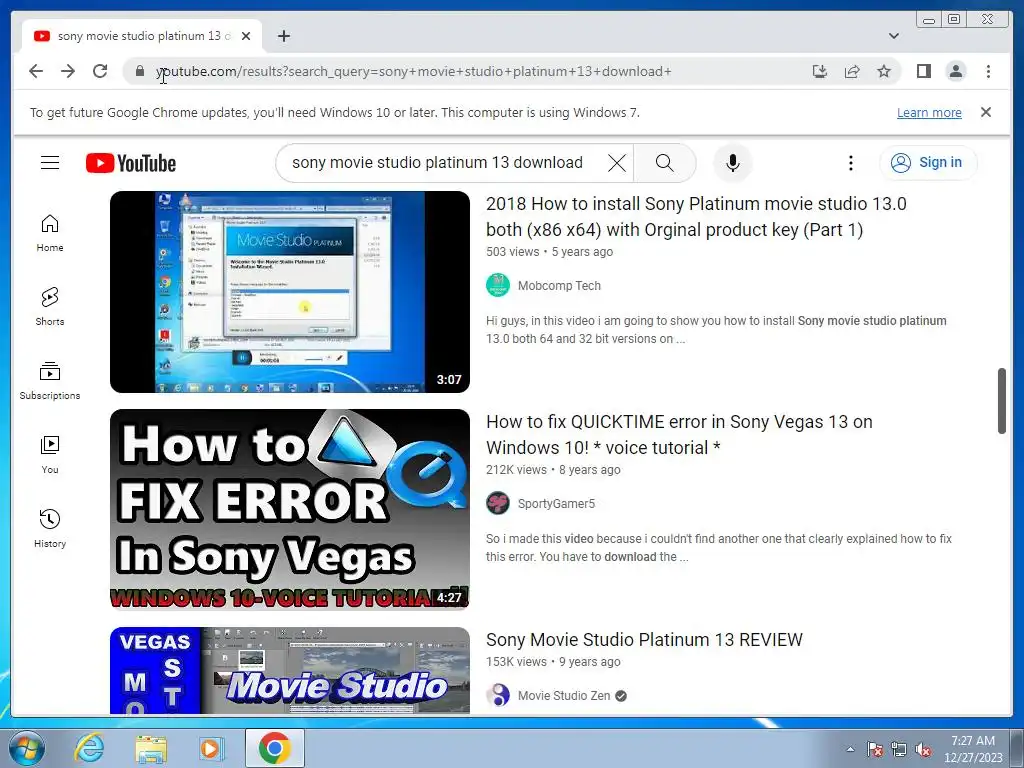Select the '503 views' text
Viewport: 1024px width, 768px height.
pyautogui.click(x=513, y=251)
